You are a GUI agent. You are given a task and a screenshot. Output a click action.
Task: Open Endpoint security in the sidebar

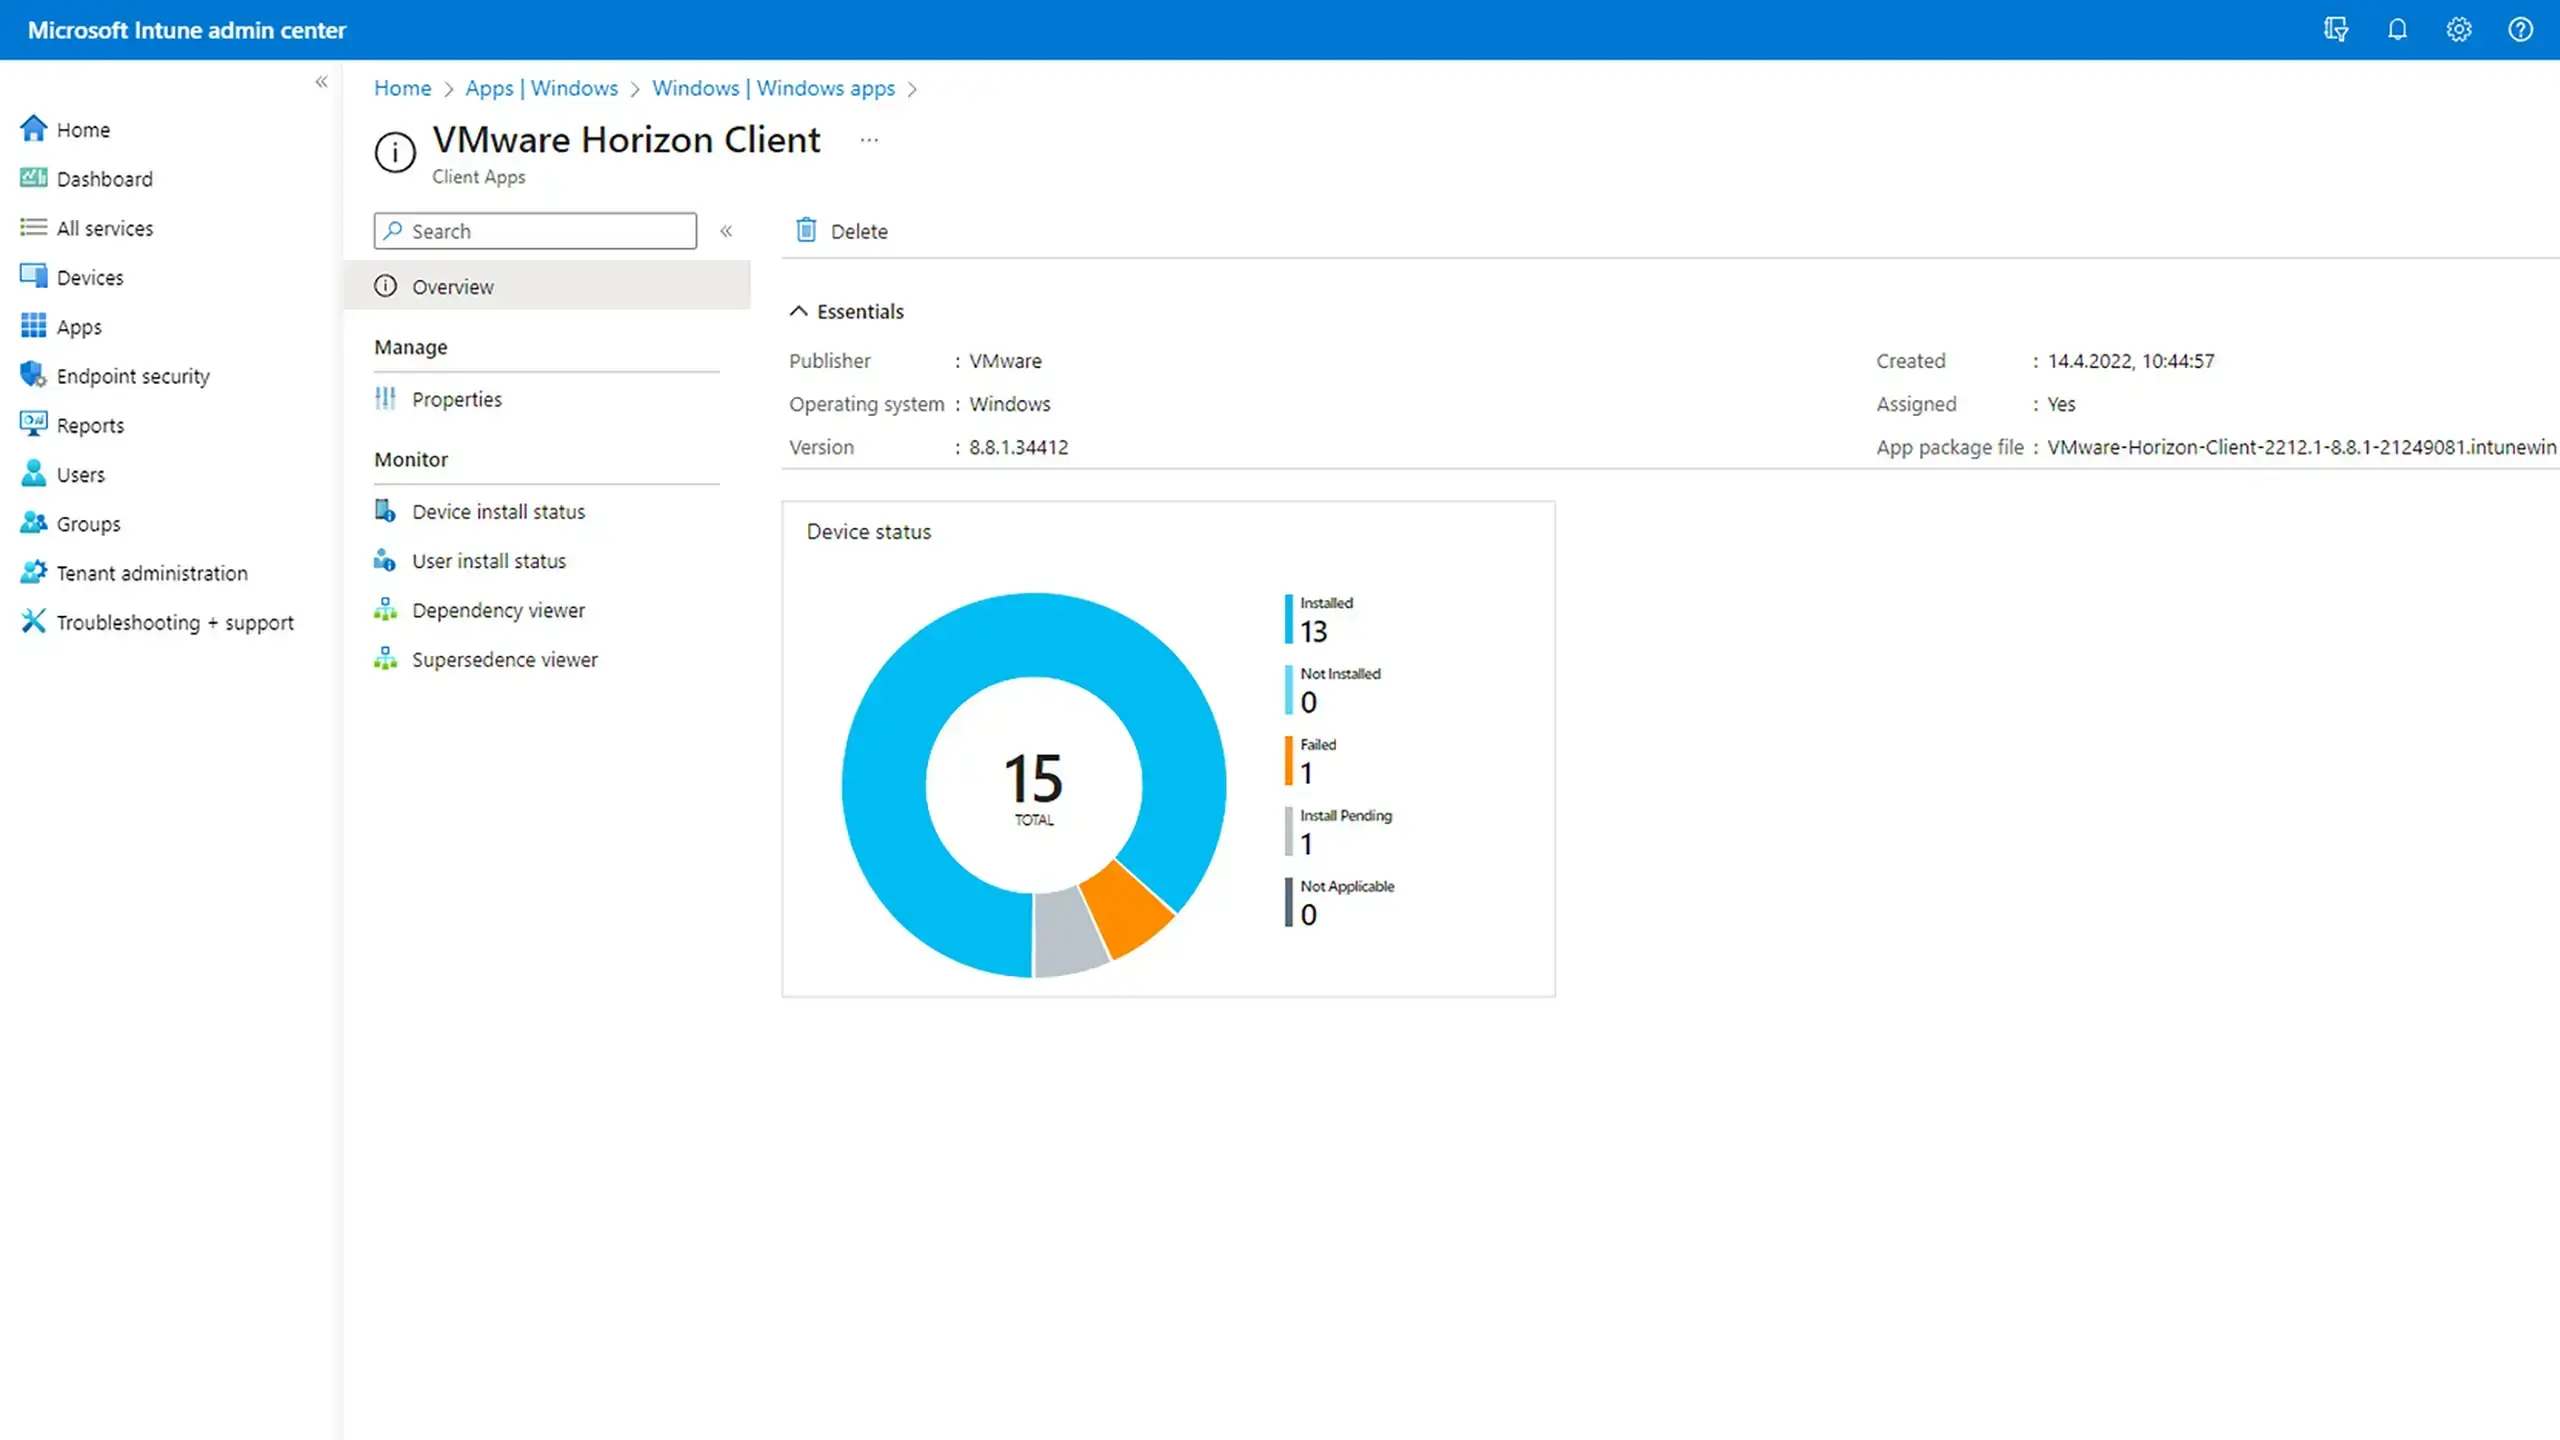click(x=133, y=376)
